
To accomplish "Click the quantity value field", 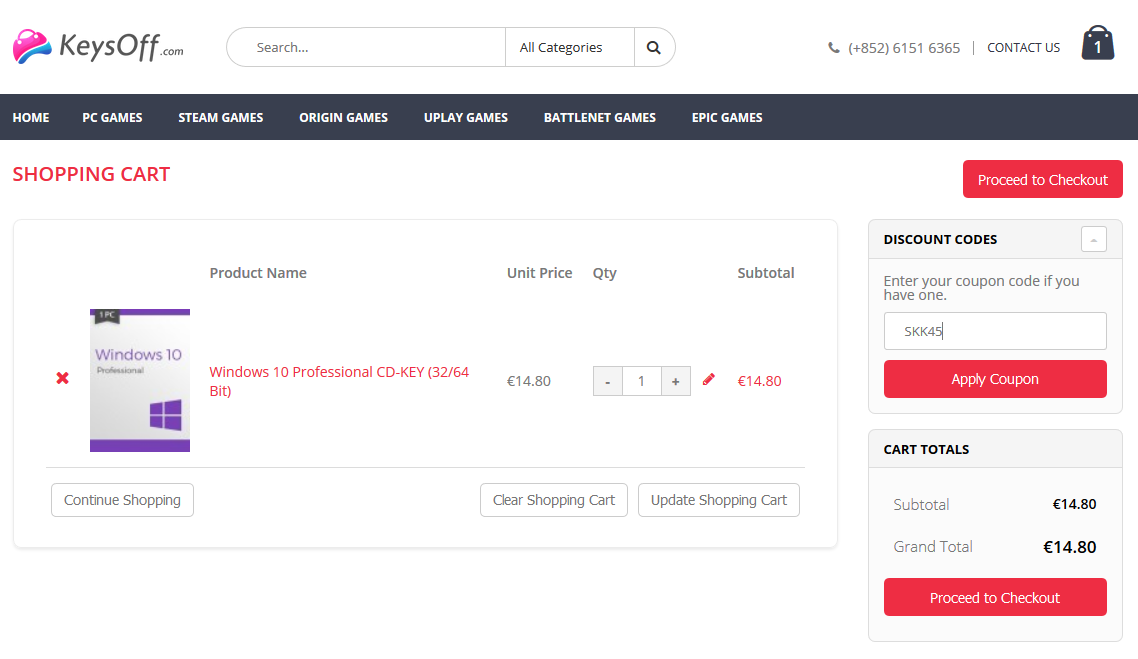I will (642, 381).
